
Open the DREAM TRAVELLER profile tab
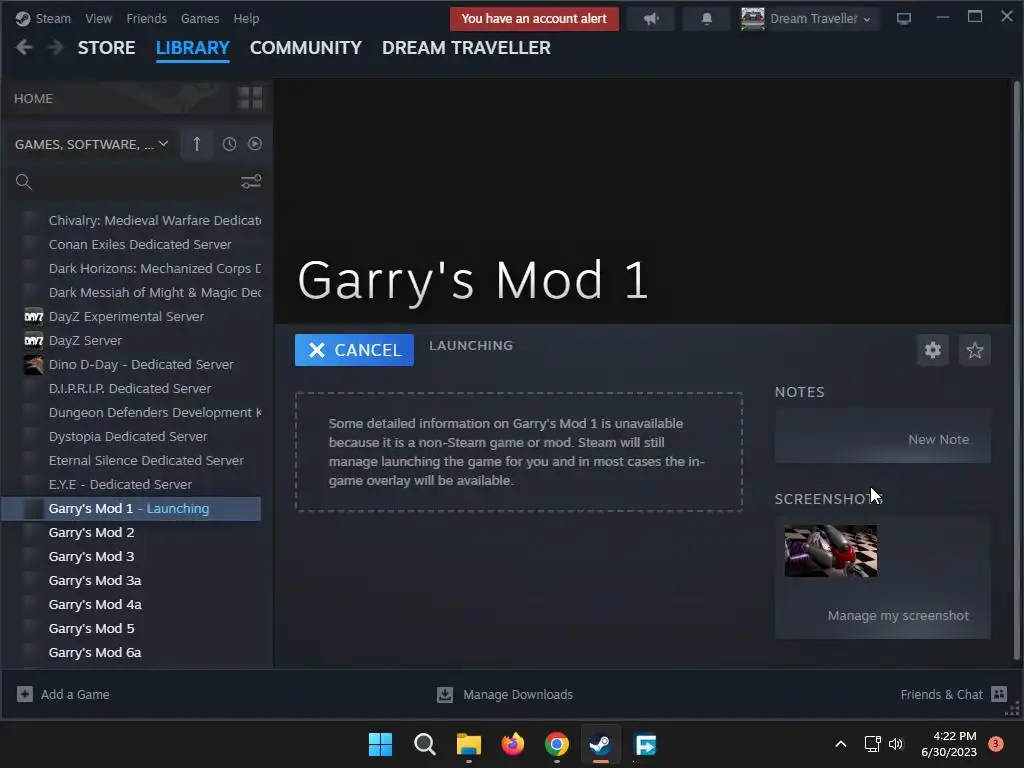(x=466, y=48)
